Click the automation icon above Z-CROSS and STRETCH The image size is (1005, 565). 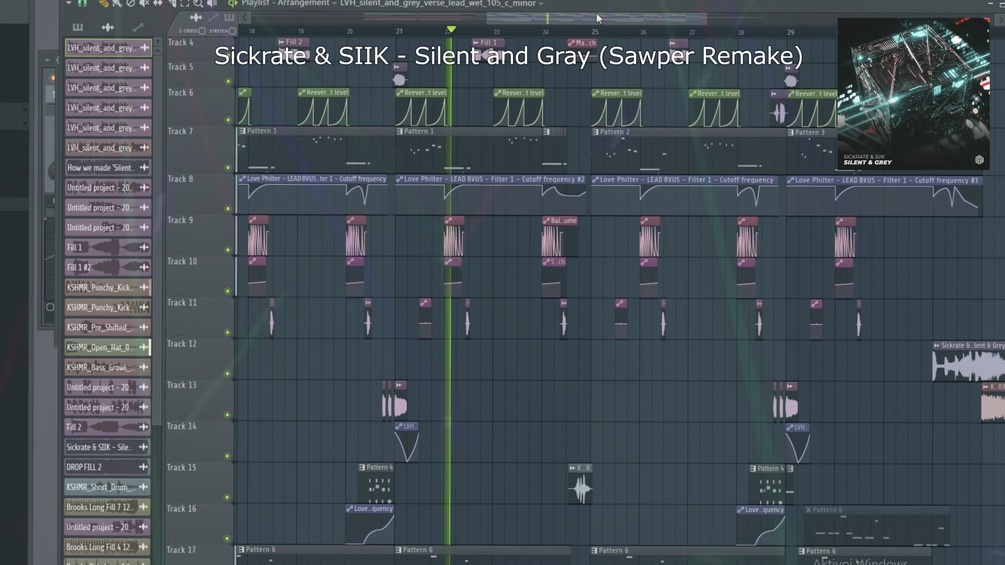coord(213,17)
